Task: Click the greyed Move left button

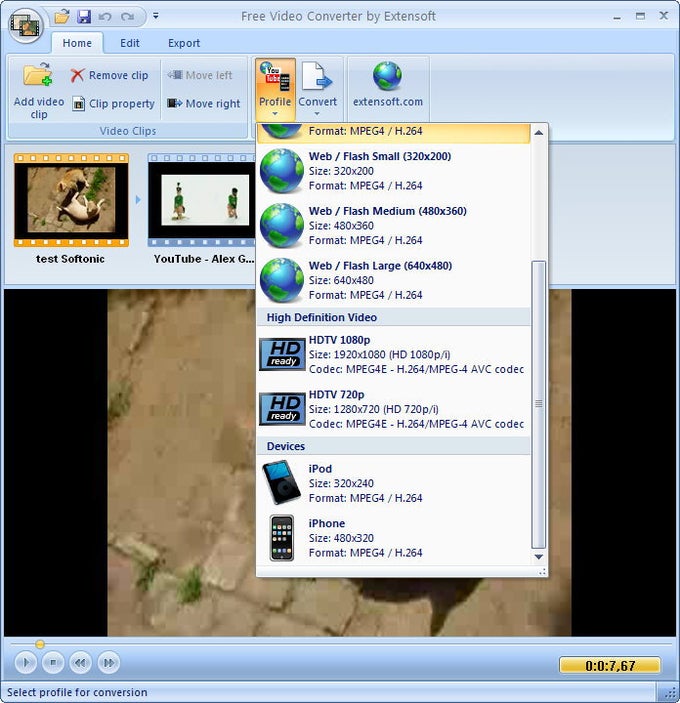Action: coord(200,75)
